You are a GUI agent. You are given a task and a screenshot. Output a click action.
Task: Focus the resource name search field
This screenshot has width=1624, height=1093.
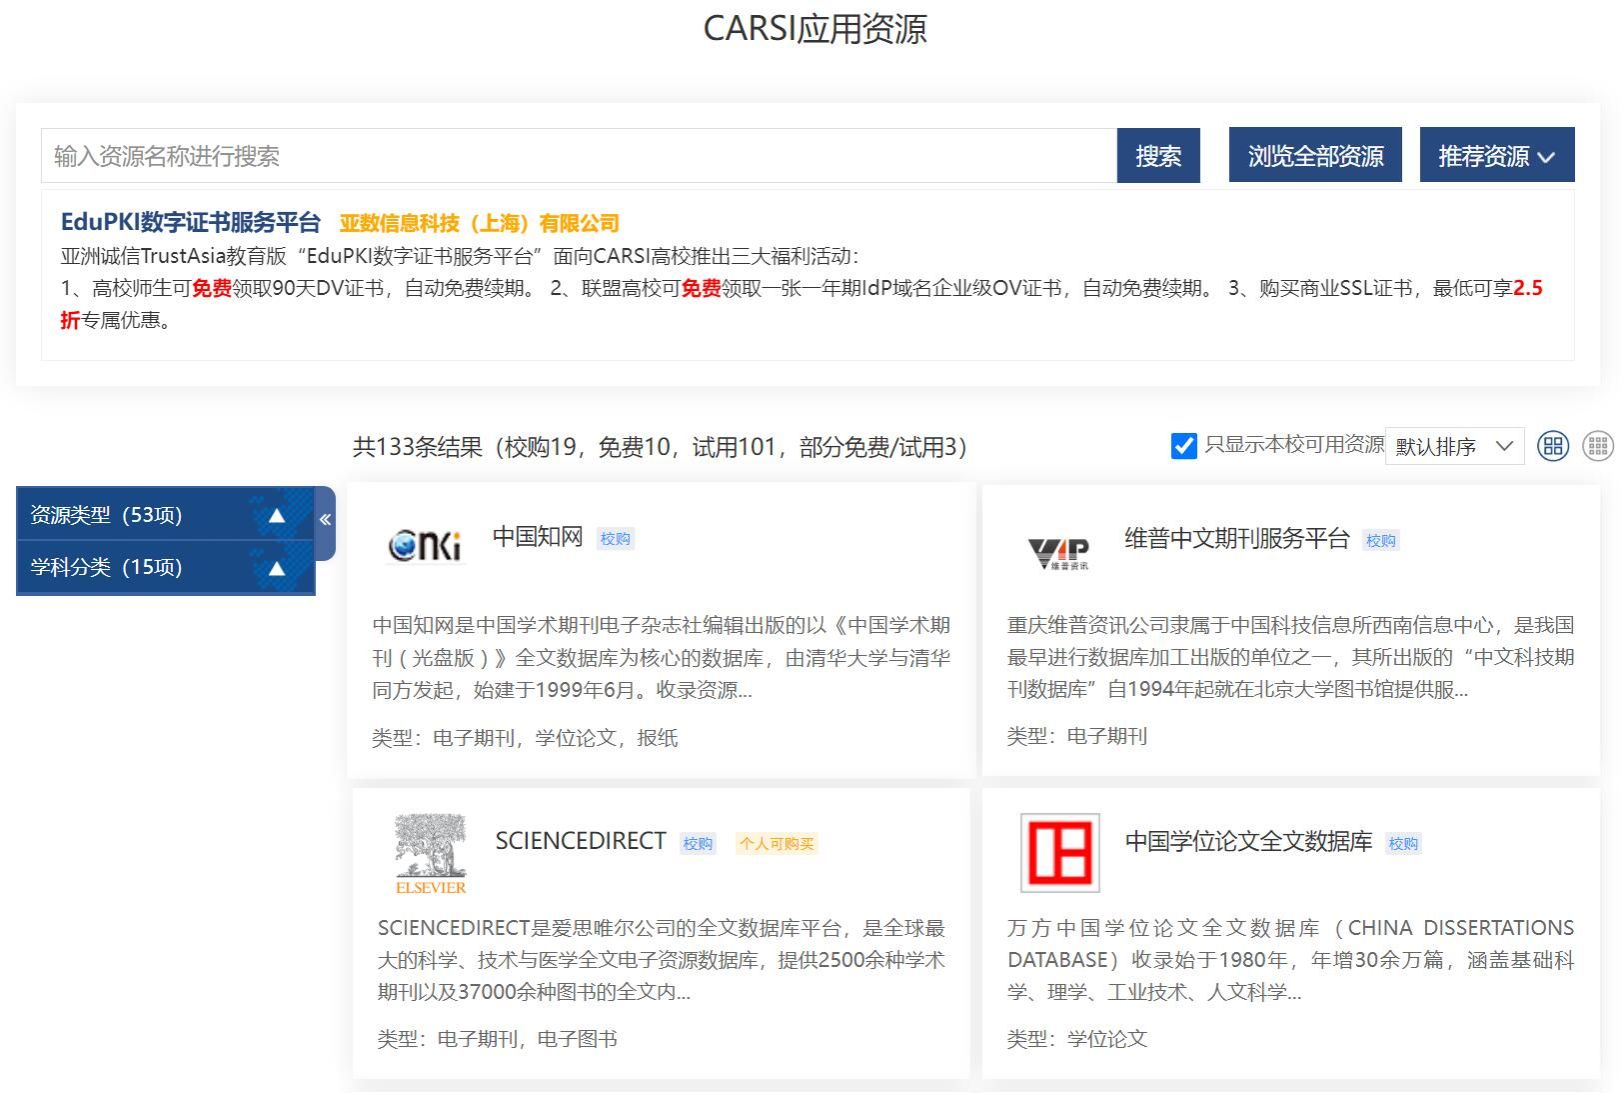click(x=578, y=156)
